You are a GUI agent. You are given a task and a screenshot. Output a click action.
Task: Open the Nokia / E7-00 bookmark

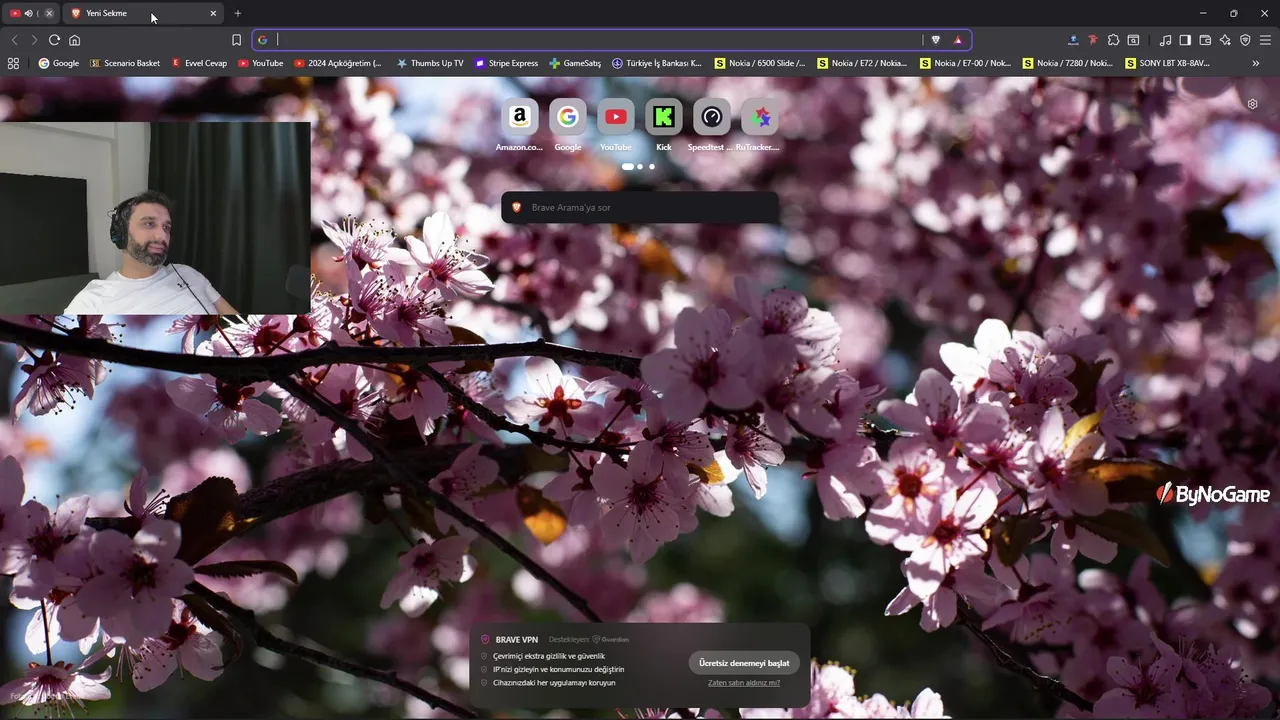tap(965, 63)
